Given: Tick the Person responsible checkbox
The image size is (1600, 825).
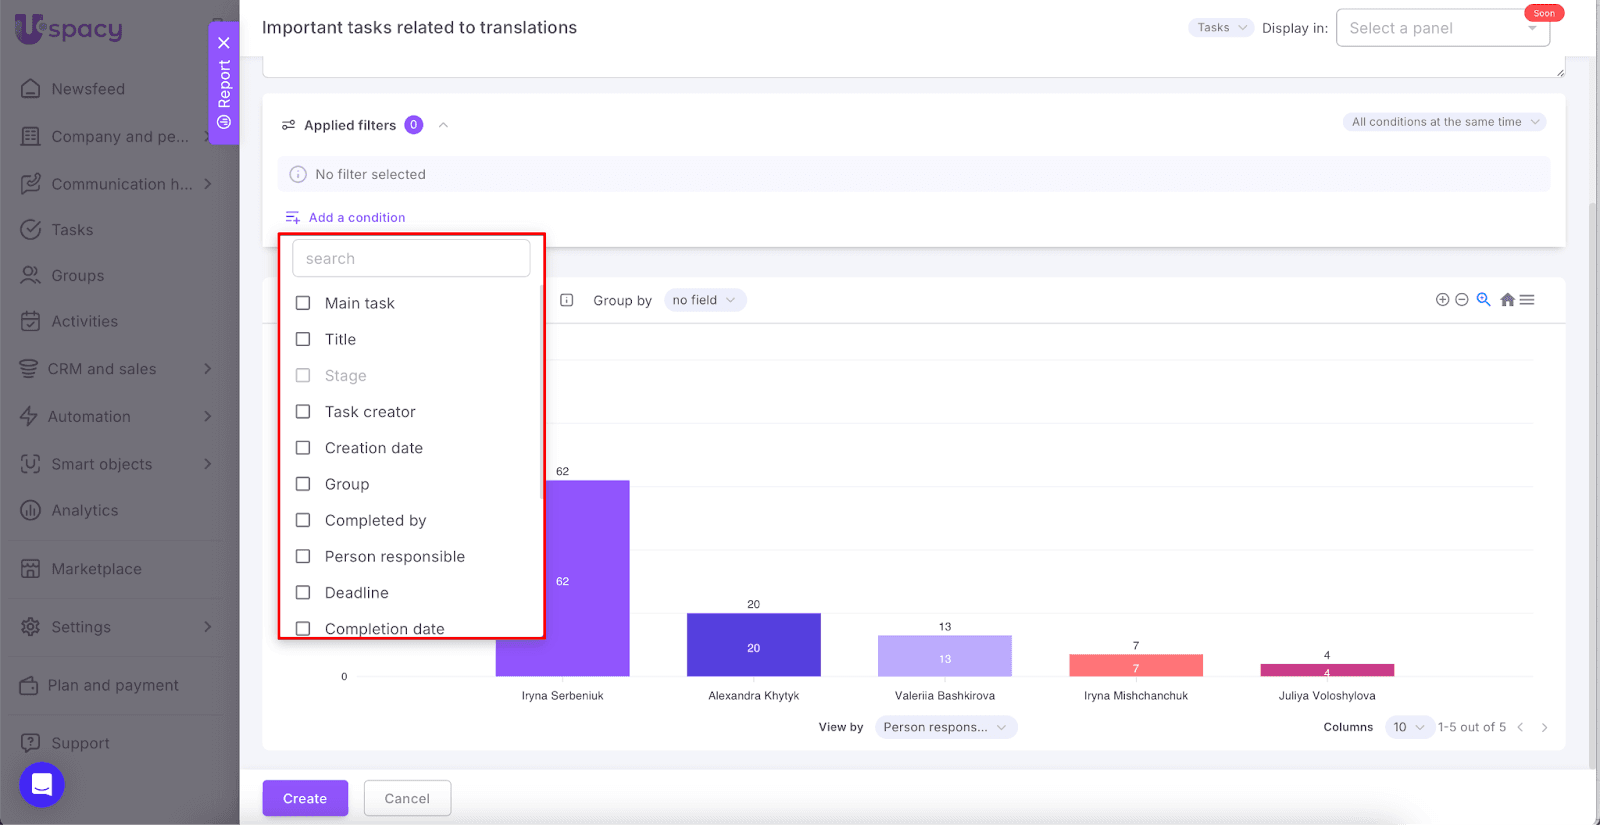Looking at the screenshot, I should [x=303, y=556].
